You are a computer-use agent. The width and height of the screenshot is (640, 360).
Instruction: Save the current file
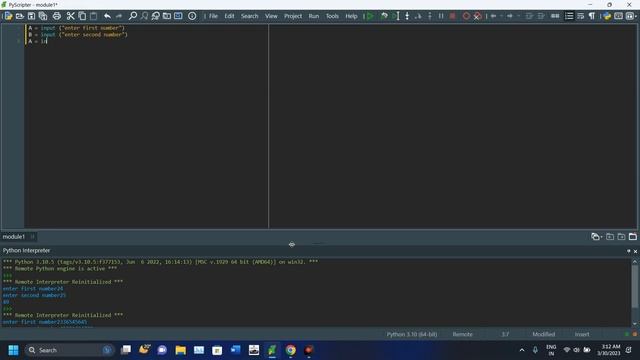(31, 16)
